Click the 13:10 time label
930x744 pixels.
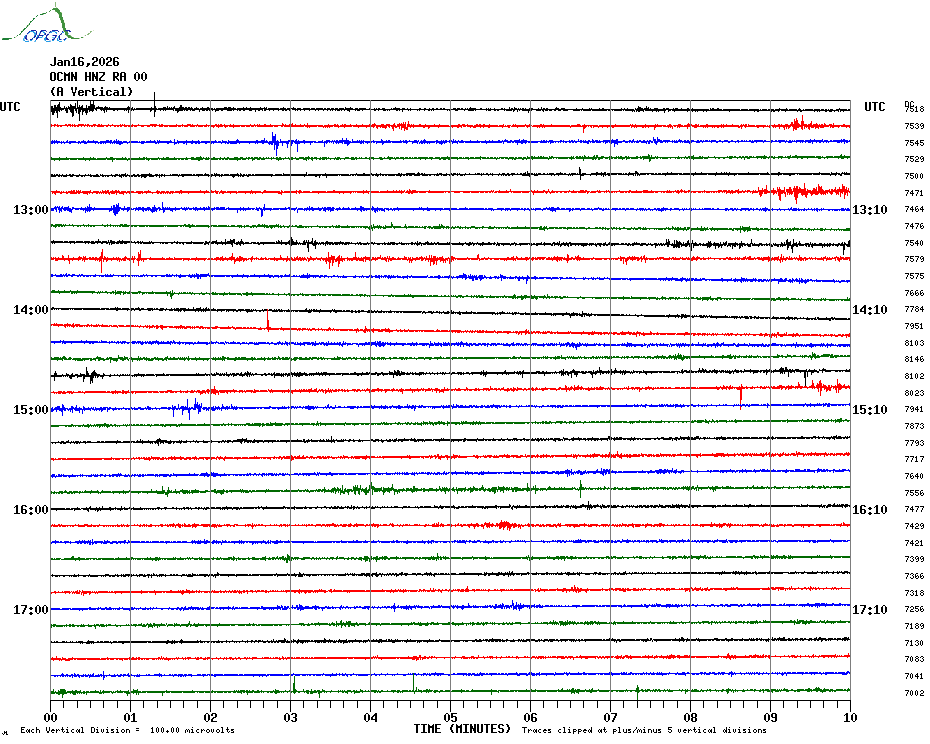click(x=870, y=209)
